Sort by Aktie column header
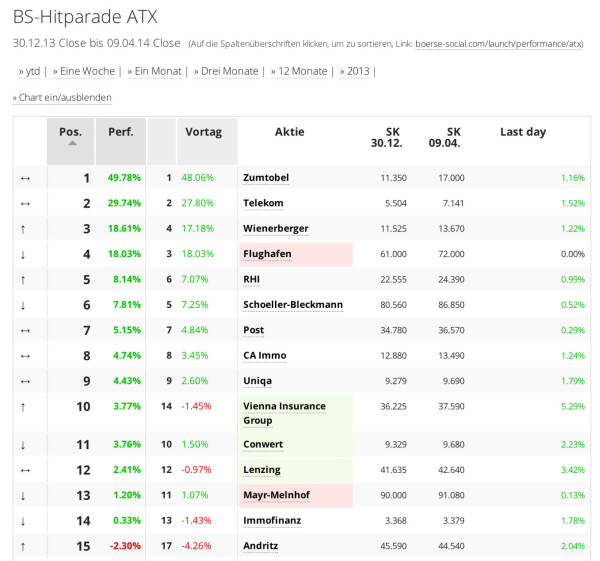This screenshot has width=600, height=561. coord(290,132)
